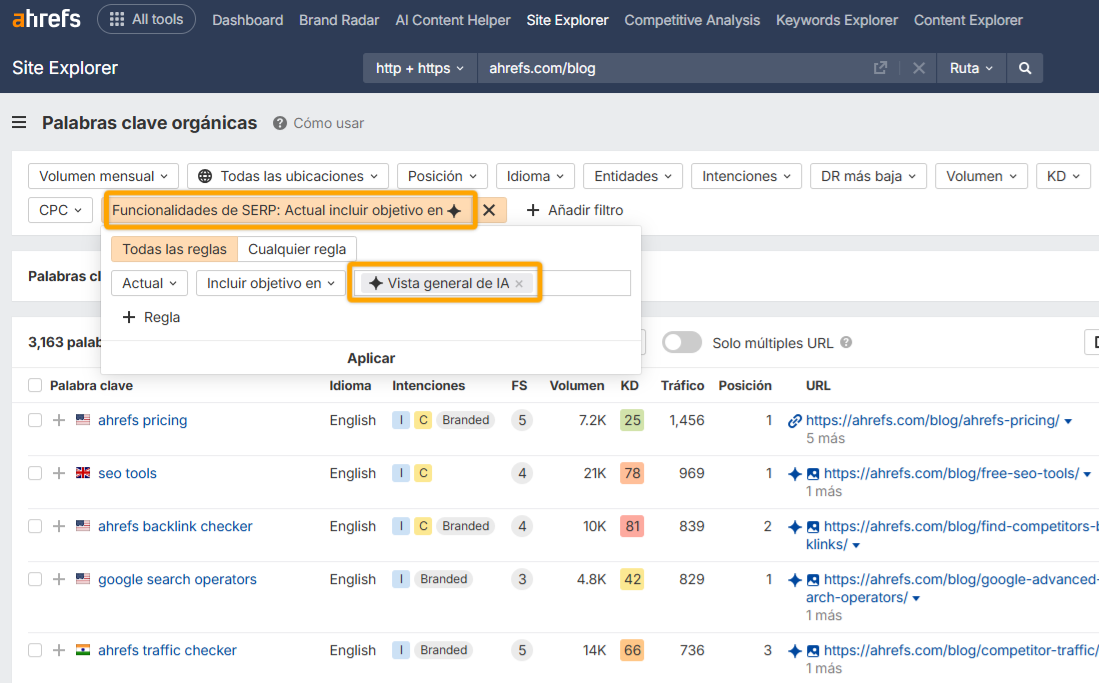Viewport: 1099px width, 683px height.
Task: Click the Aplicar button
Action: [371, 358]
